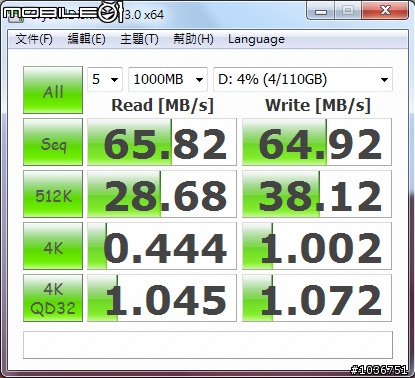Open the 文件(F) menu
The height and width of the screenshot is (378, 415).
coord(34,39)
